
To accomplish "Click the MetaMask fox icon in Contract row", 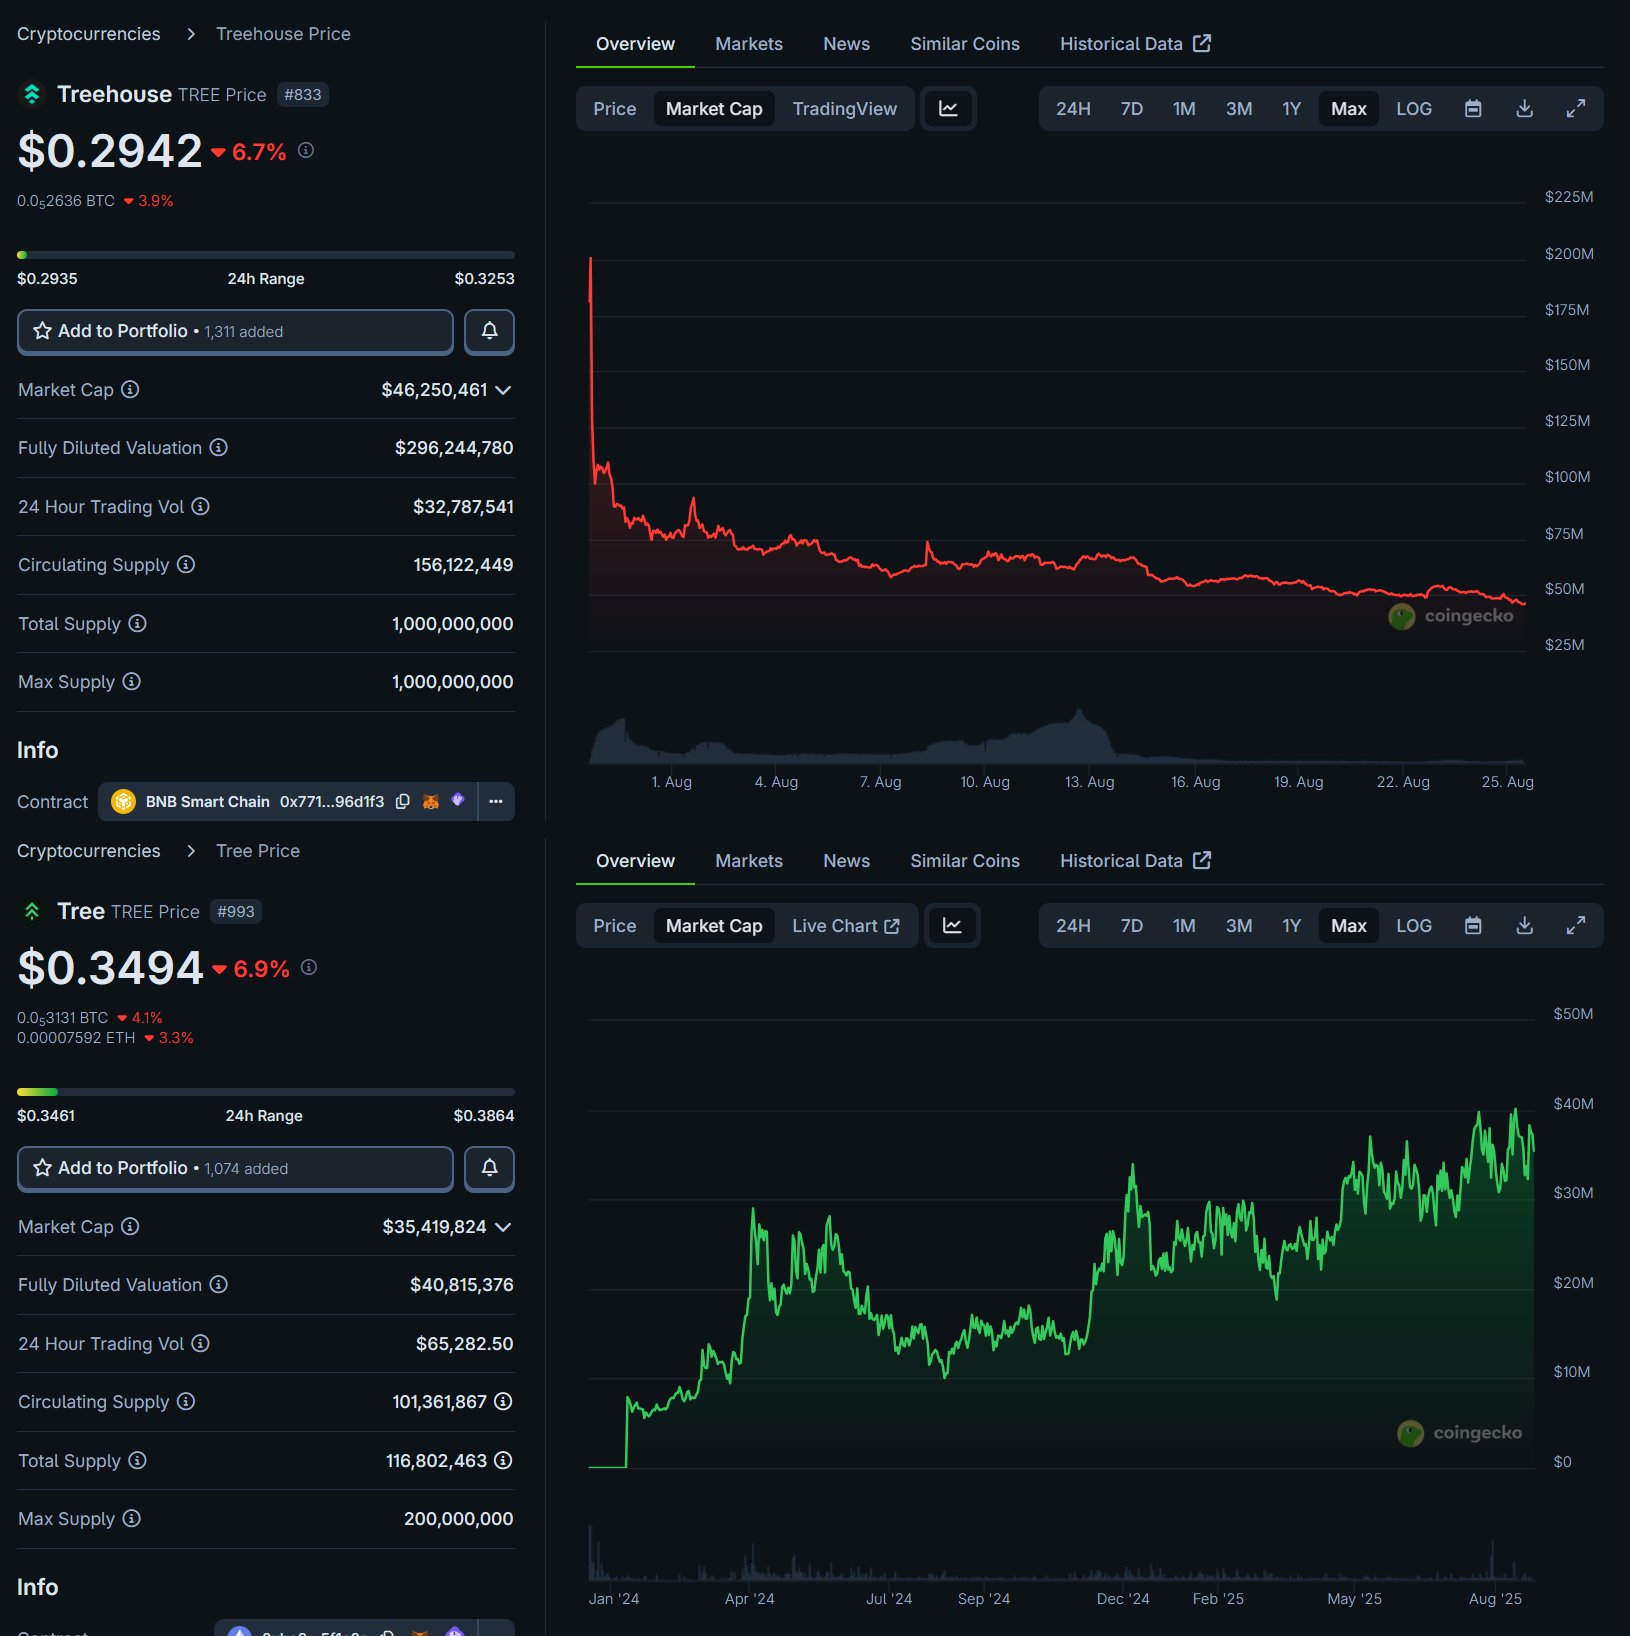I will (431, 801).
